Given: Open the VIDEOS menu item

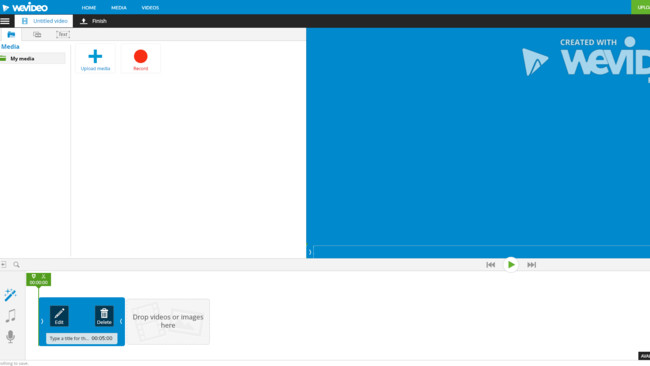Looking at the screenshot, I should click(x=150, y=7).
